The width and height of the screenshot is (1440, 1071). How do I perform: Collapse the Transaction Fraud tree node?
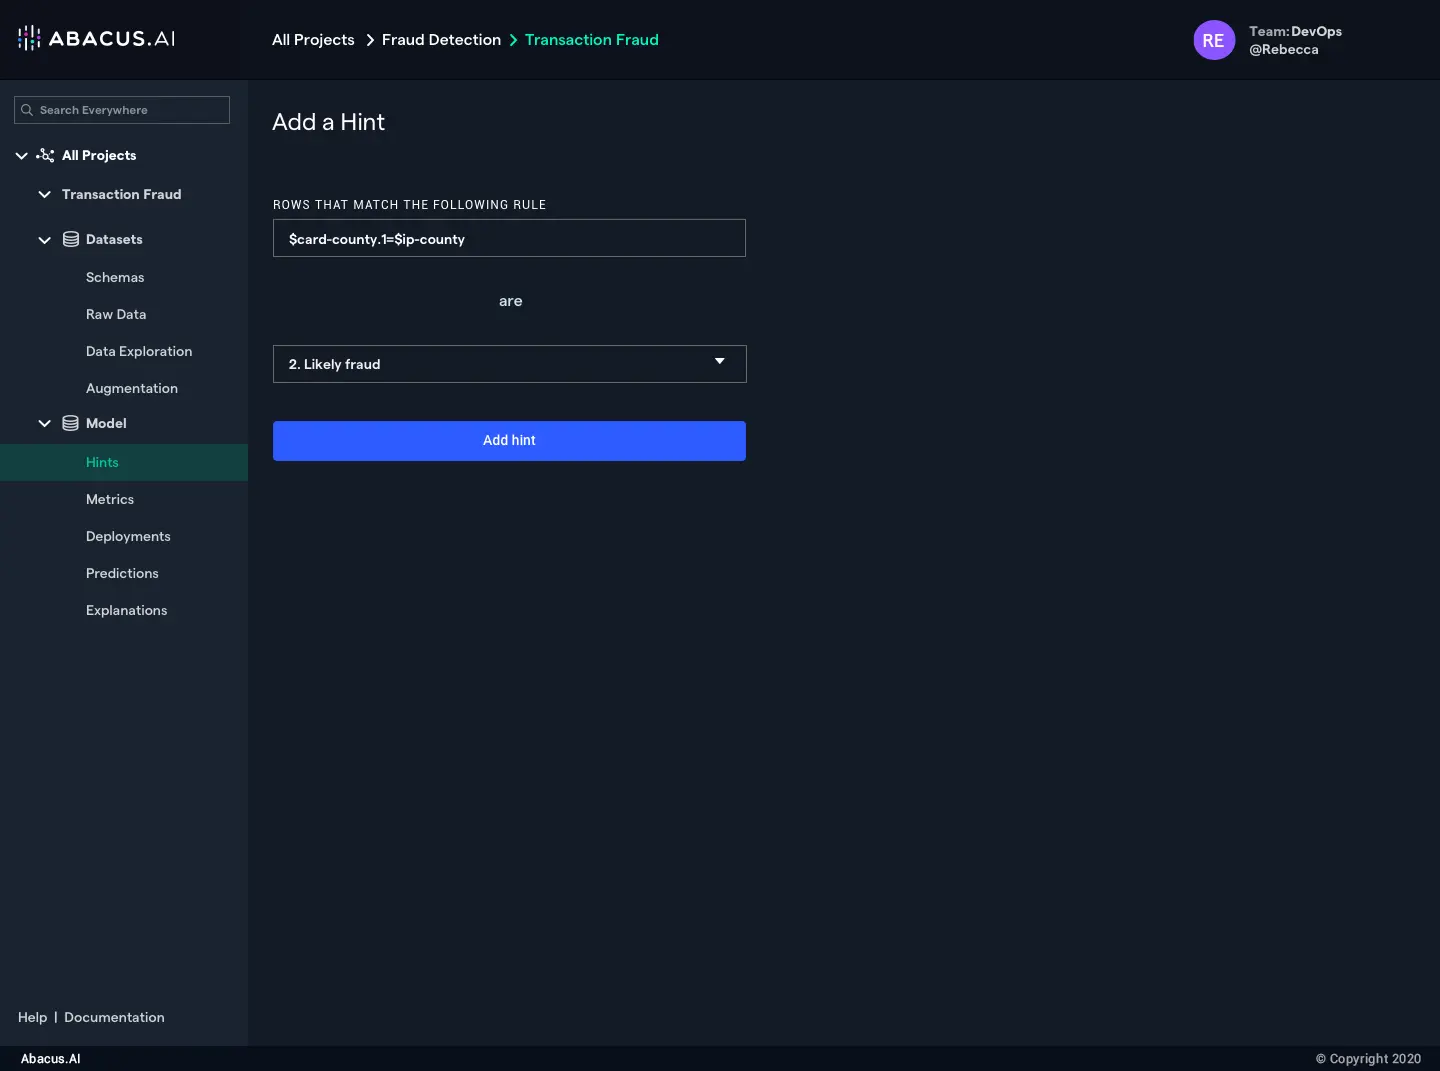[x=44, y=194]
